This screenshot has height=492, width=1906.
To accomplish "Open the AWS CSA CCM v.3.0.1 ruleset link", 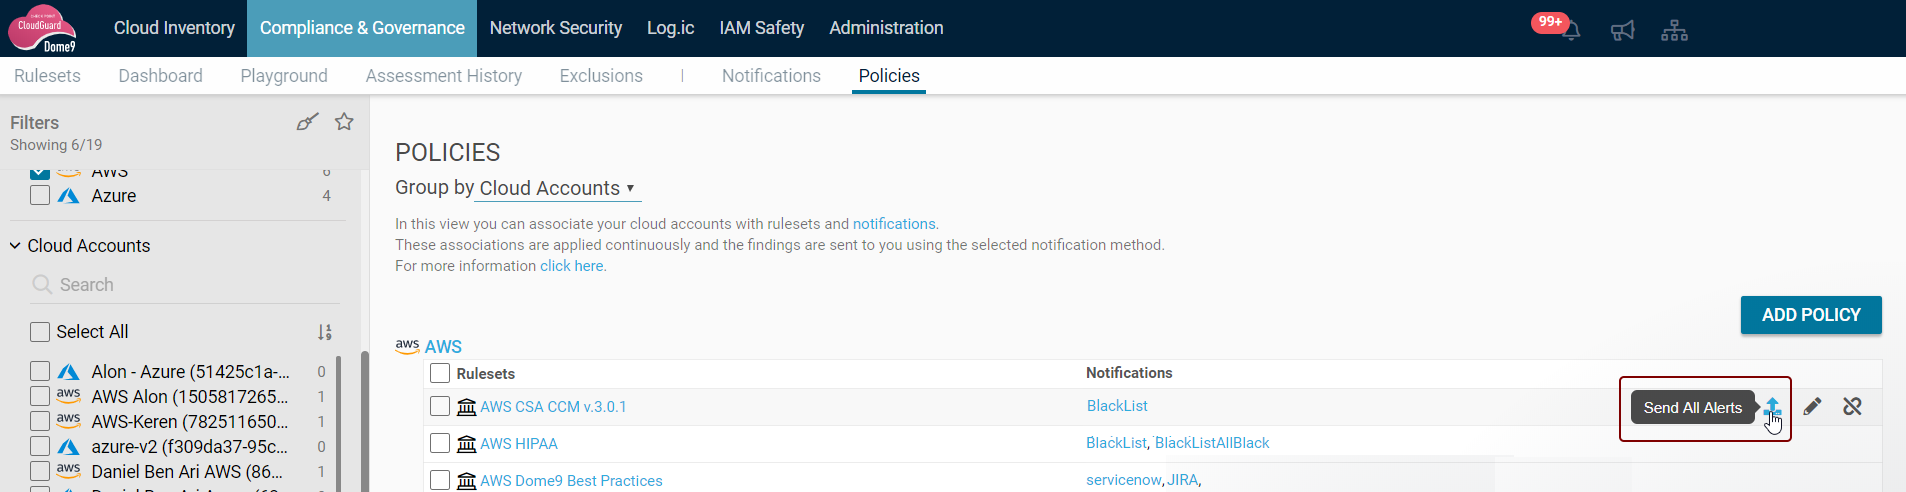I will (553, 407).
